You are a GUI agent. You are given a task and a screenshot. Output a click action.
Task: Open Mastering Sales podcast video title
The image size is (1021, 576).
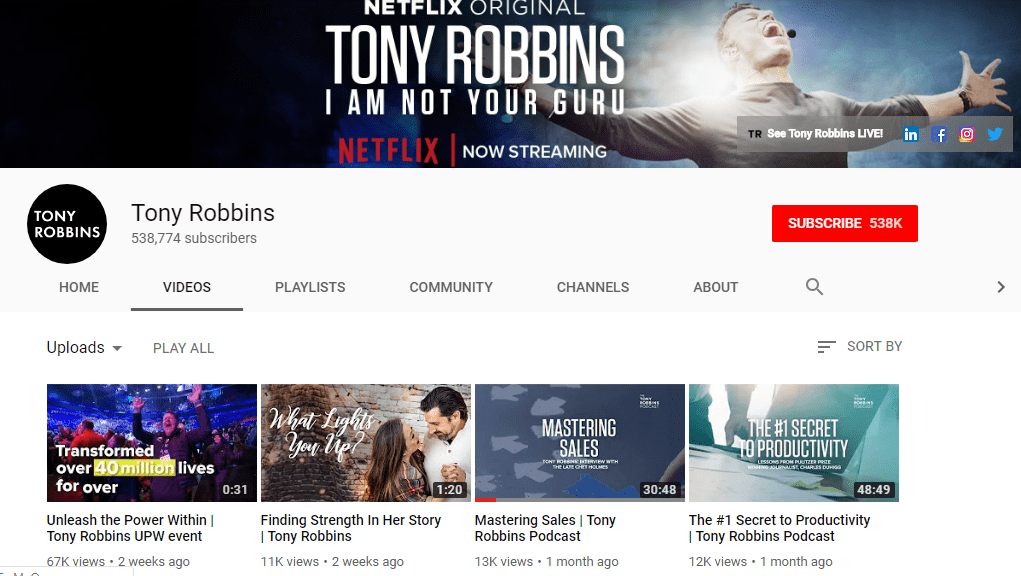point(545,528)
